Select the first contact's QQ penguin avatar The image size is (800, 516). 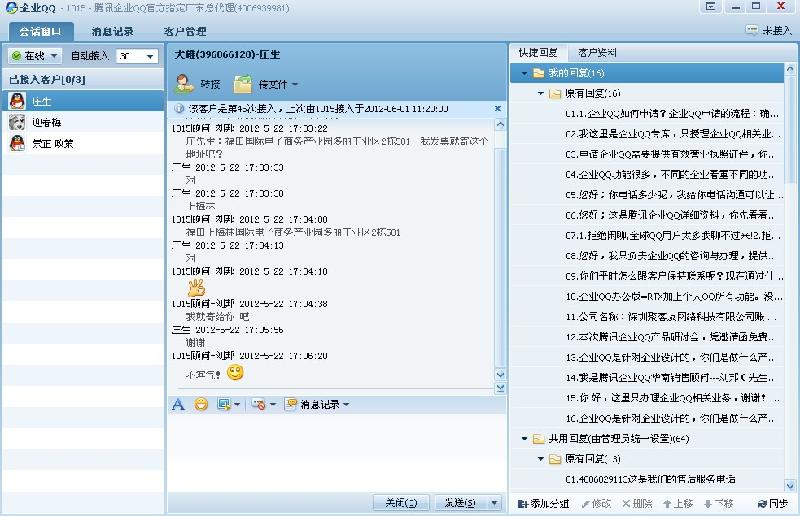[x=17, y=101]
